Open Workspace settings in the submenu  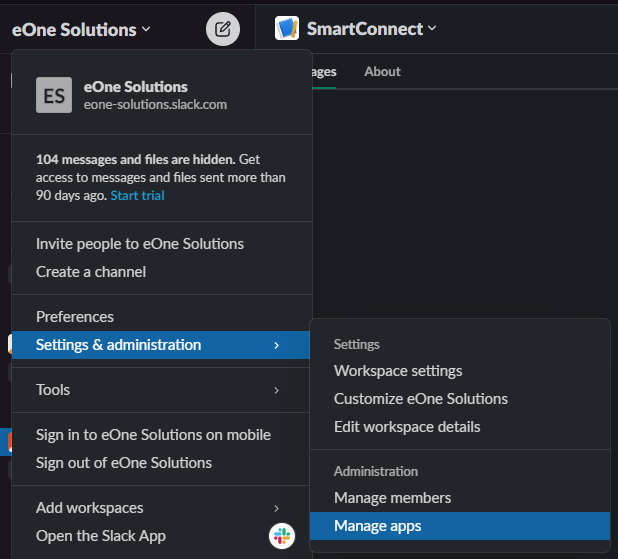click(x=460, y=371)
